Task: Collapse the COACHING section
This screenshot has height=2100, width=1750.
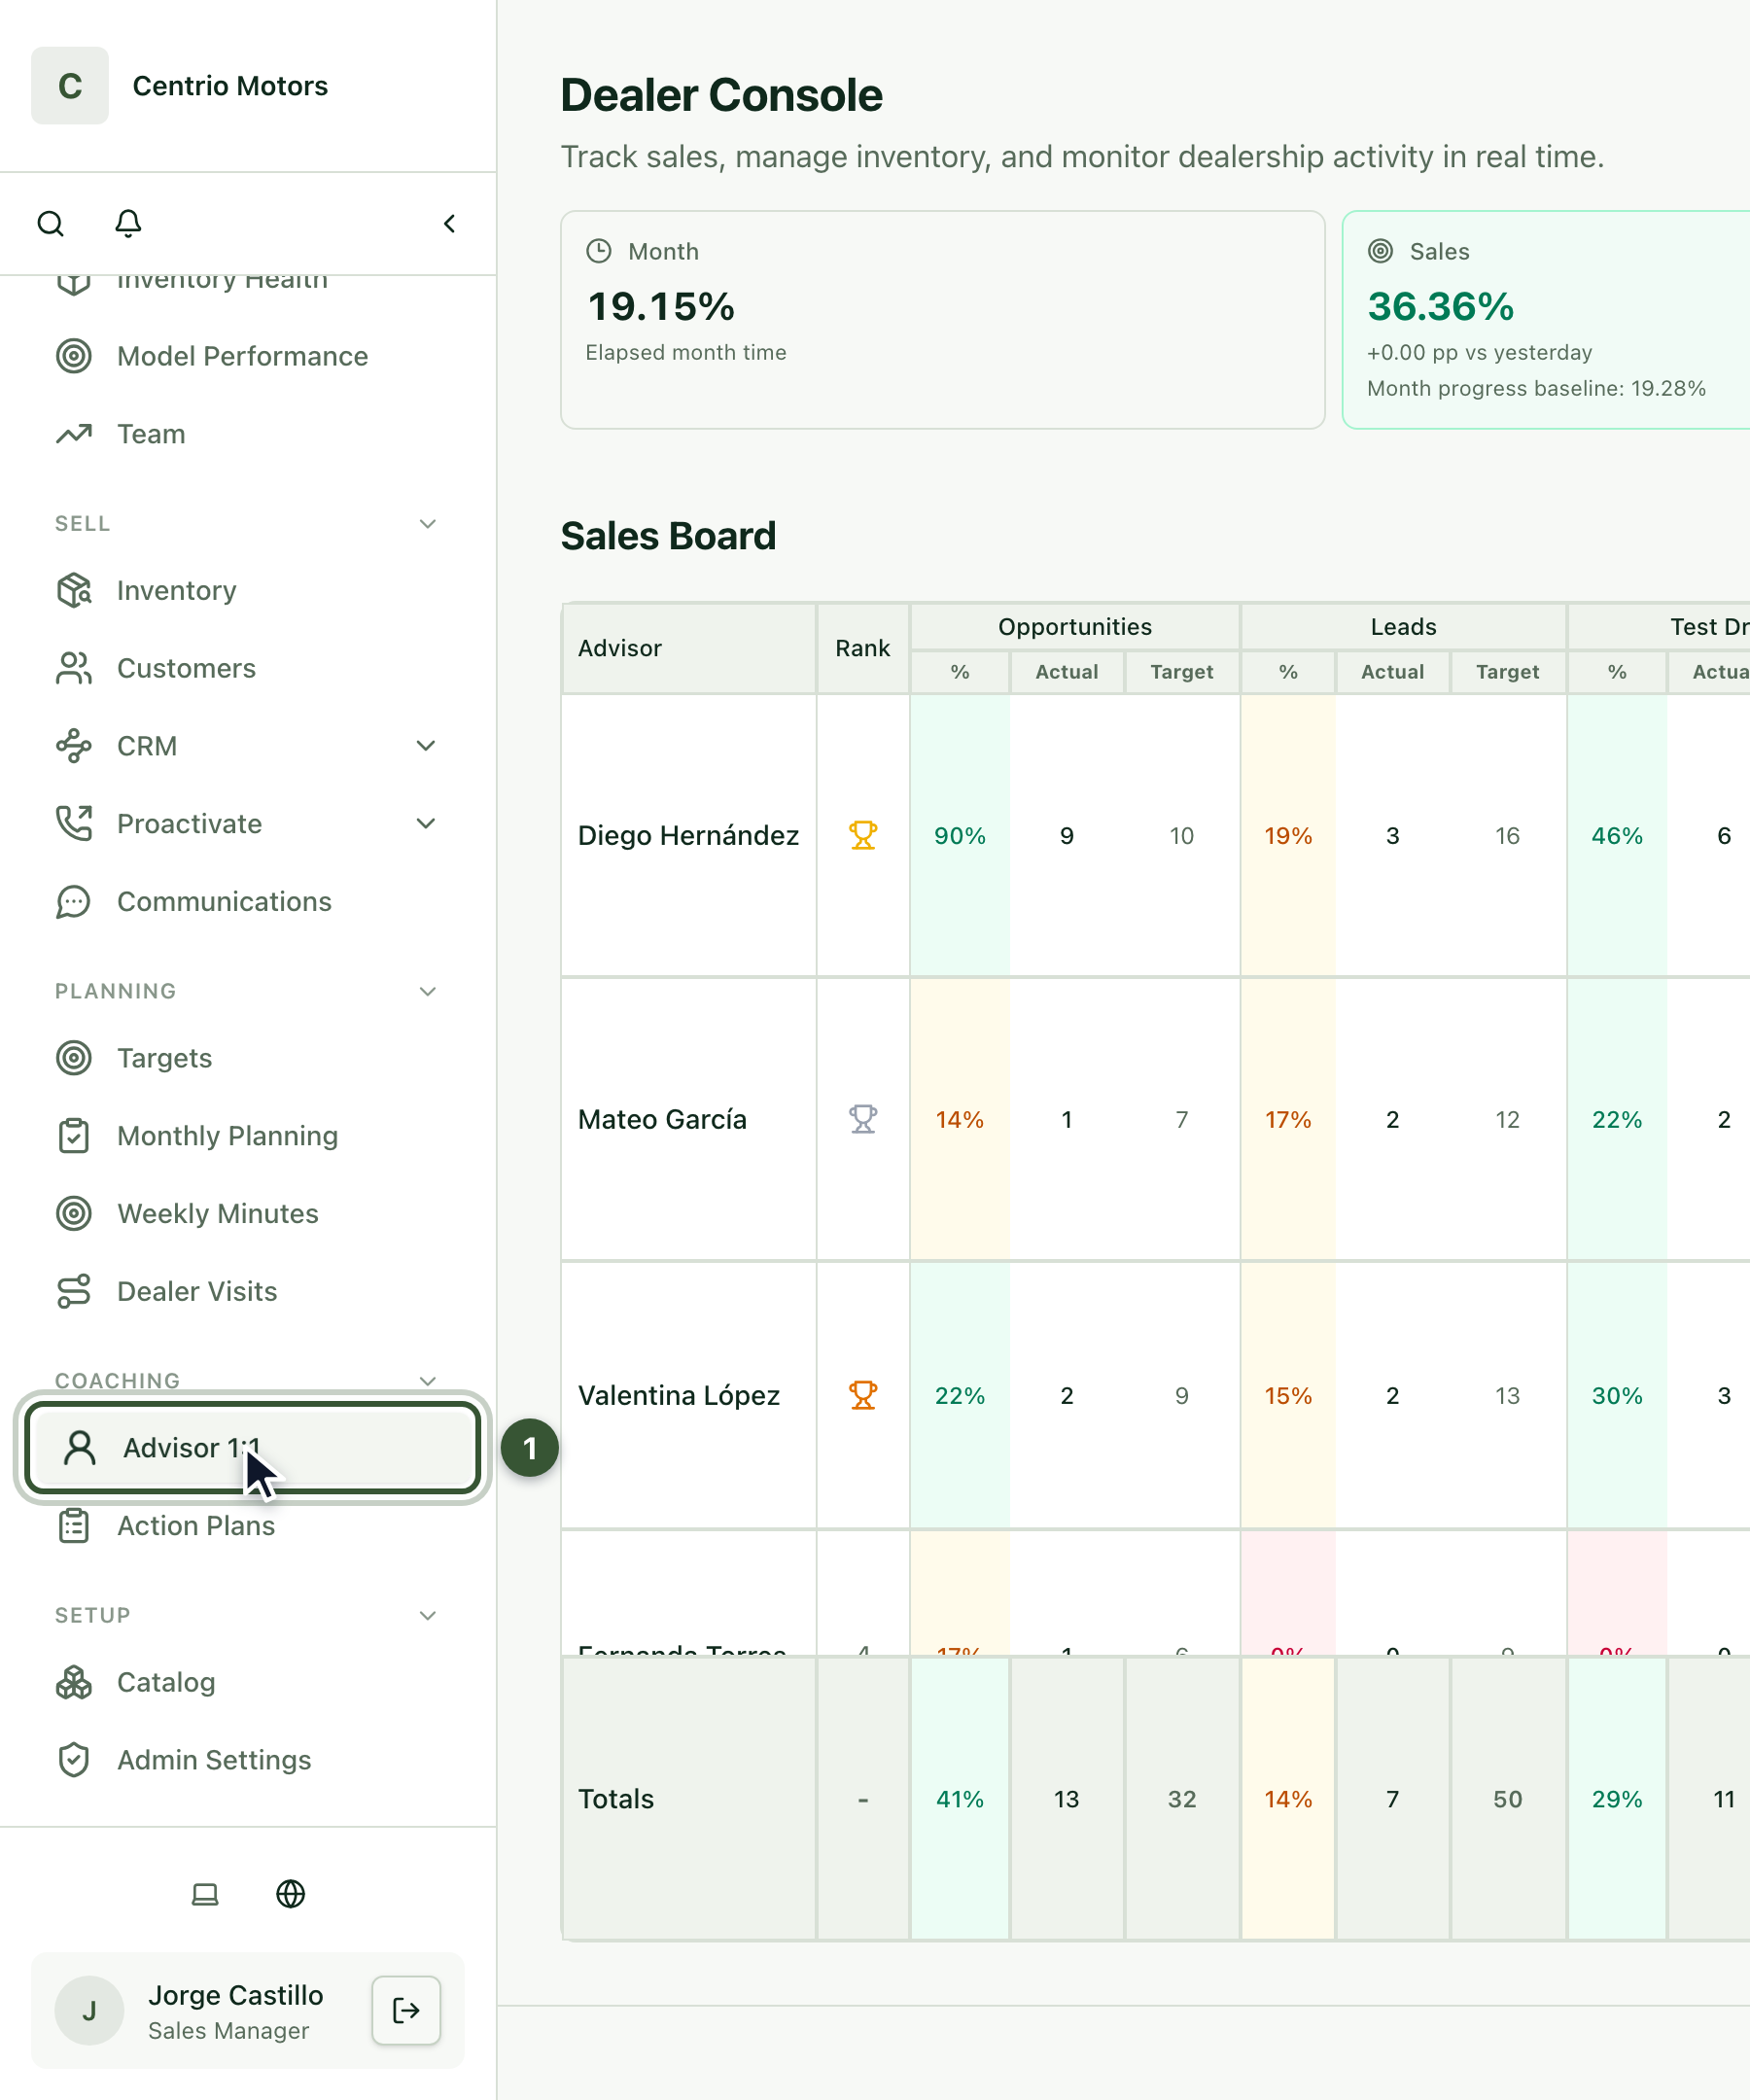Action: pyautogui.click(x=428, y=1381)
